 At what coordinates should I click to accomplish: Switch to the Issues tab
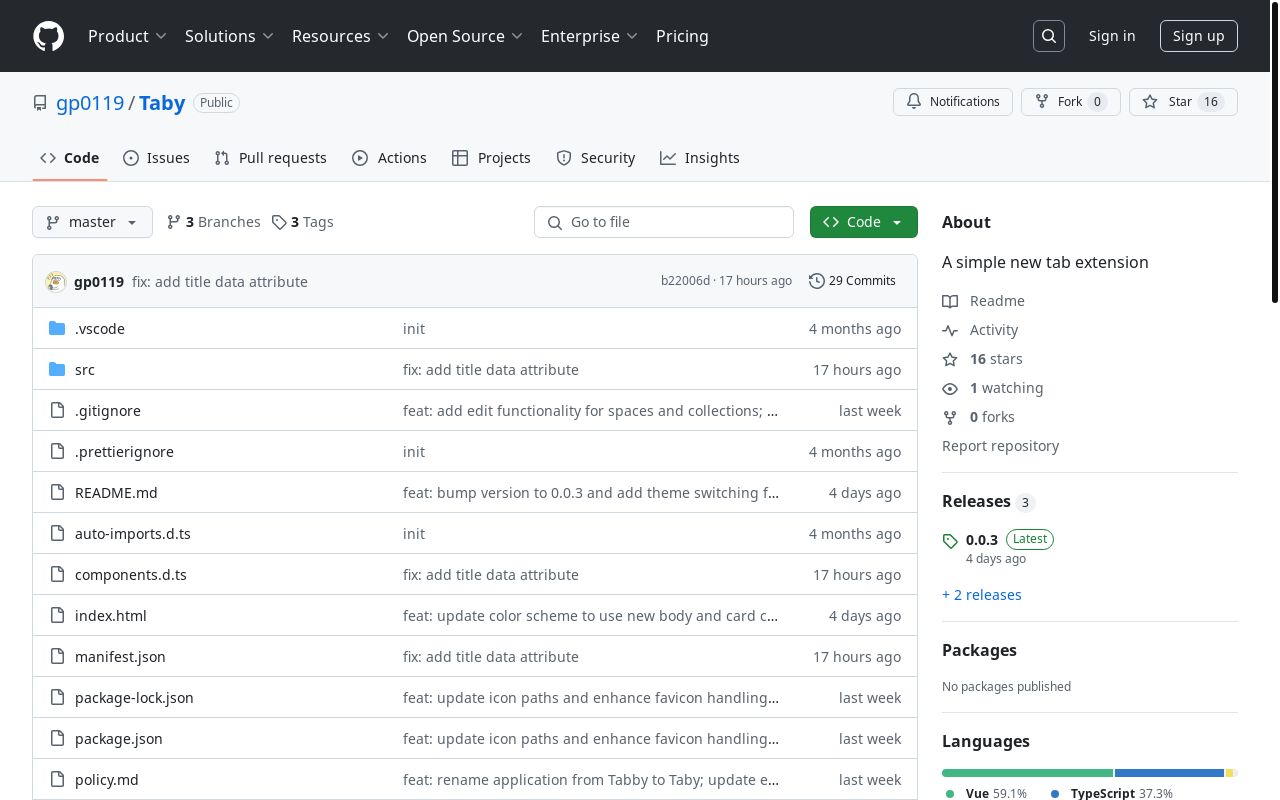point(156,158)
